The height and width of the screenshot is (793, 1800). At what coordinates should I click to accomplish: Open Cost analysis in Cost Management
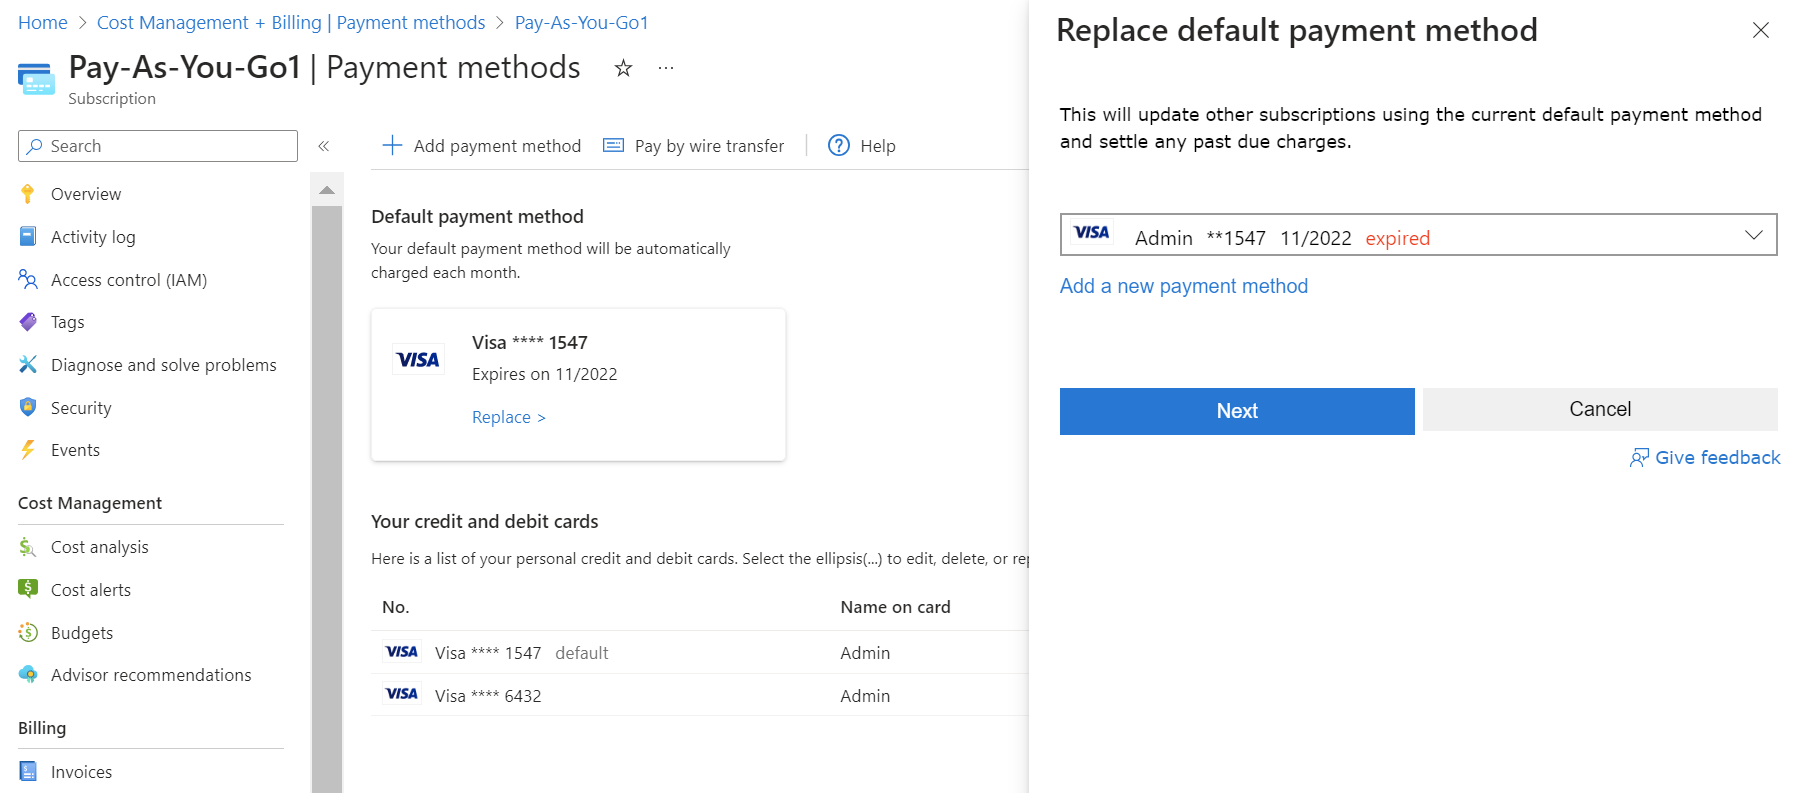coord(99,547)
